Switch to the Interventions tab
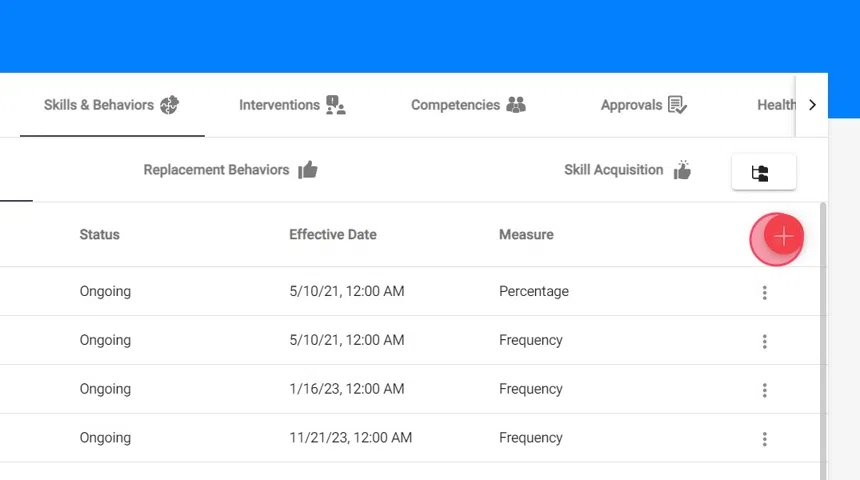860x480 pixels. pyautogui.click(x=292, y=105)
